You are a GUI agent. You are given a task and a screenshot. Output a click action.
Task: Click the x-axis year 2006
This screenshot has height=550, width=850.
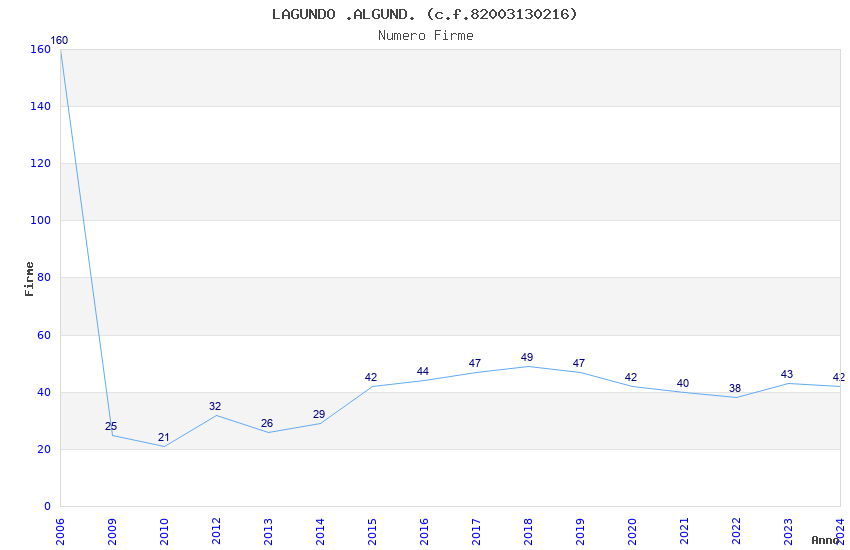click(x=60, y=531)
